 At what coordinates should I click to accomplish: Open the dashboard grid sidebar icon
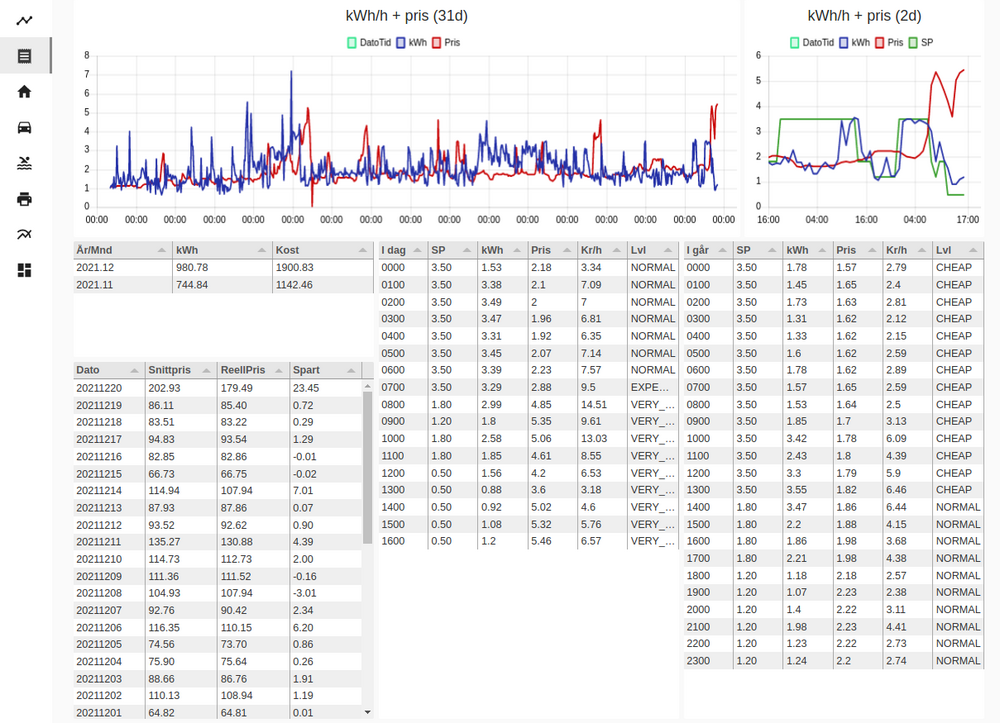25,270
